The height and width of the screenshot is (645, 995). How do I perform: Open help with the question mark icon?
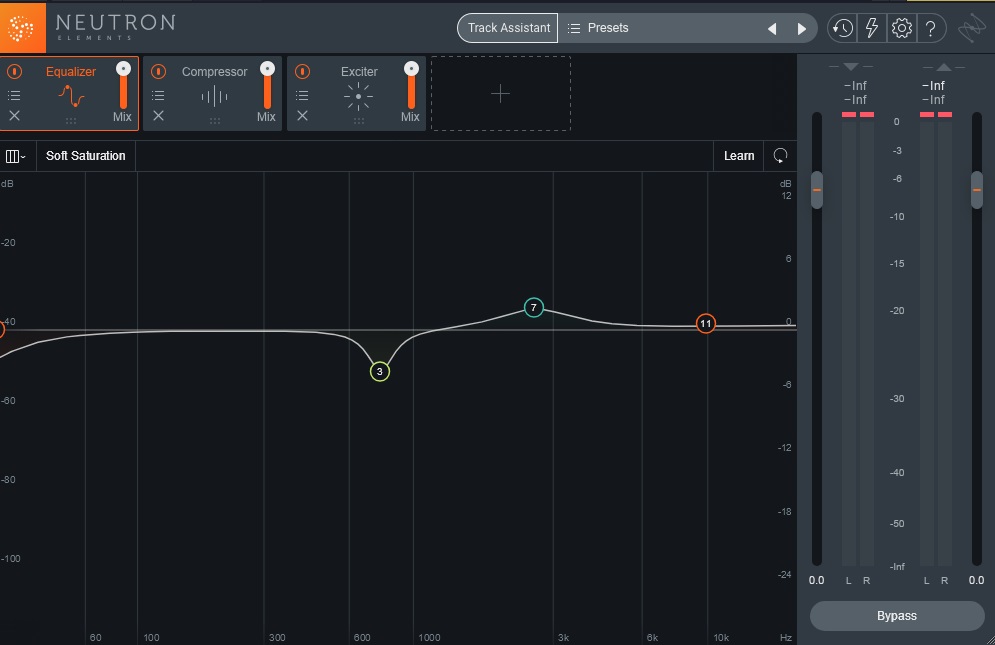[x=931, y=27]
